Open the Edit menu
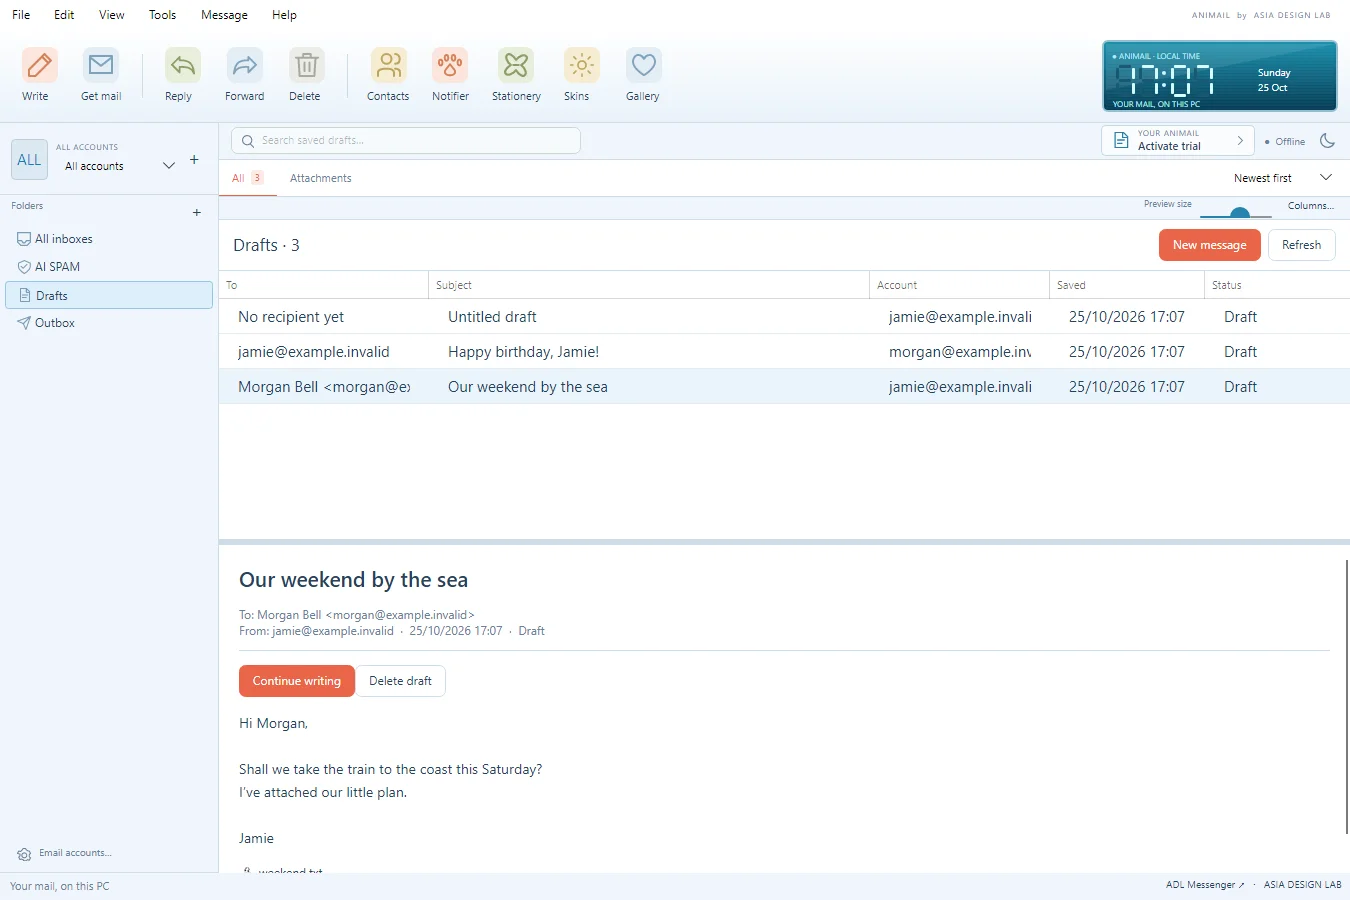This screenshot has height=900, width=1350. [x=64, y=15]
